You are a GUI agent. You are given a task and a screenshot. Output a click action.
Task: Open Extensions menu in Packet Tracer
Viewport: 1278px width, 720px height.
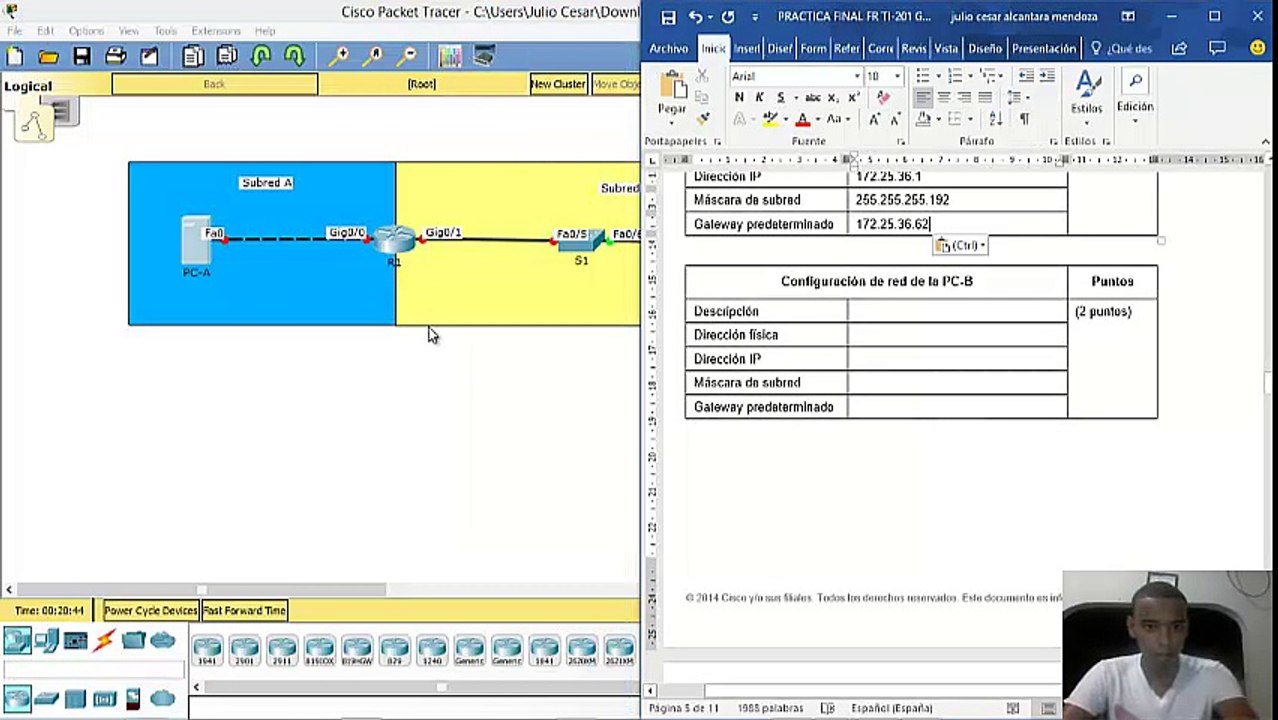point(216,31)
